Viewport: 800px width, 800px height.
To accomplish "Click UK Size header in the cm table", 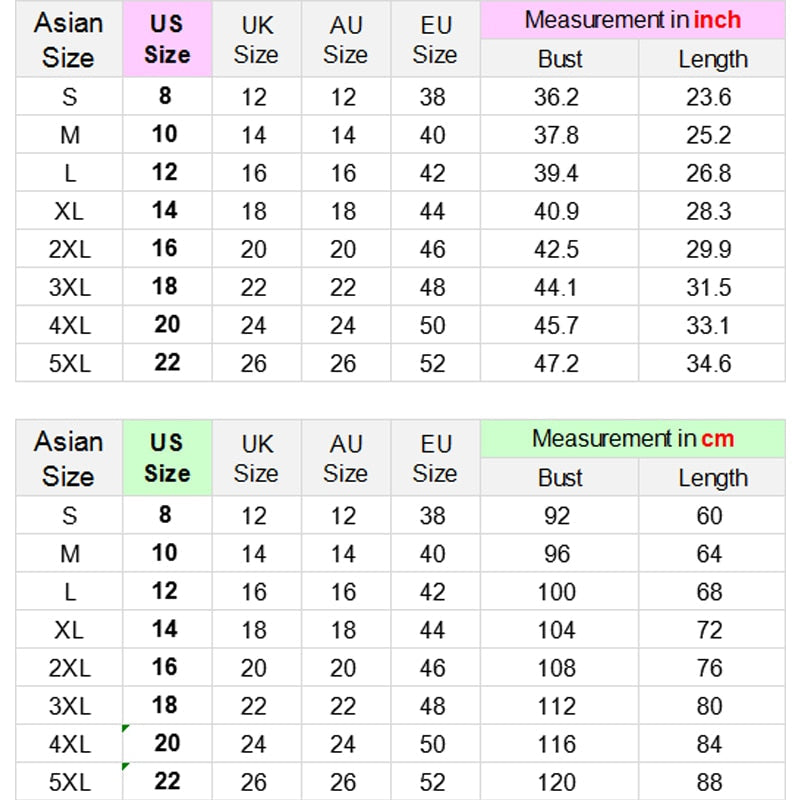I will 255,458.
